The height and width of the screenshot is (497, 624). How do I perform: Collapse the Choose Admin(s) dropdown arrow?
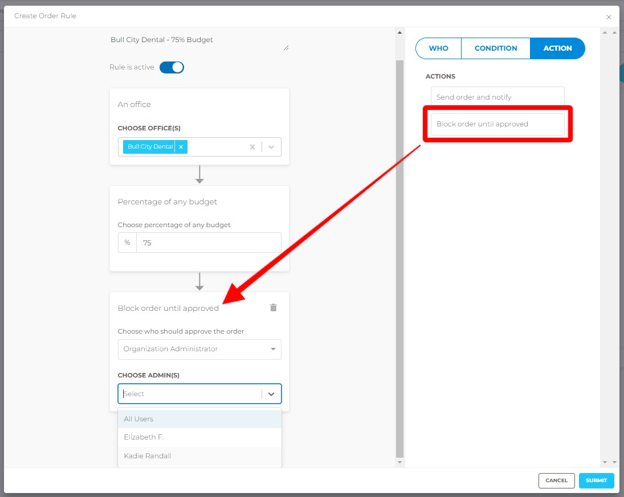click(x=271, y=394)
